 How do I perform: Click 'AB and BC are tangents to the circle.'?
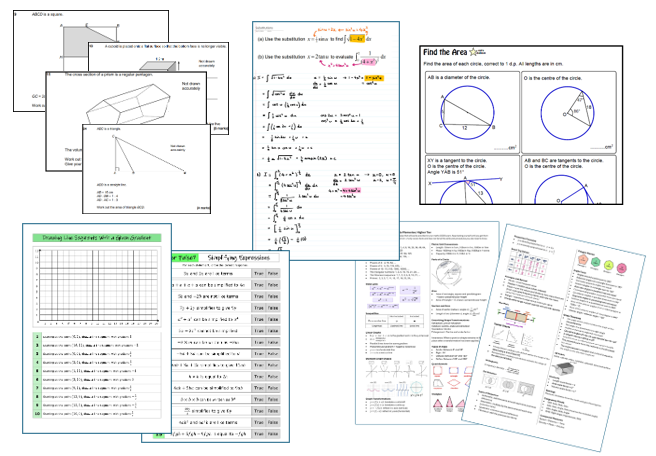tap(564, 161)
